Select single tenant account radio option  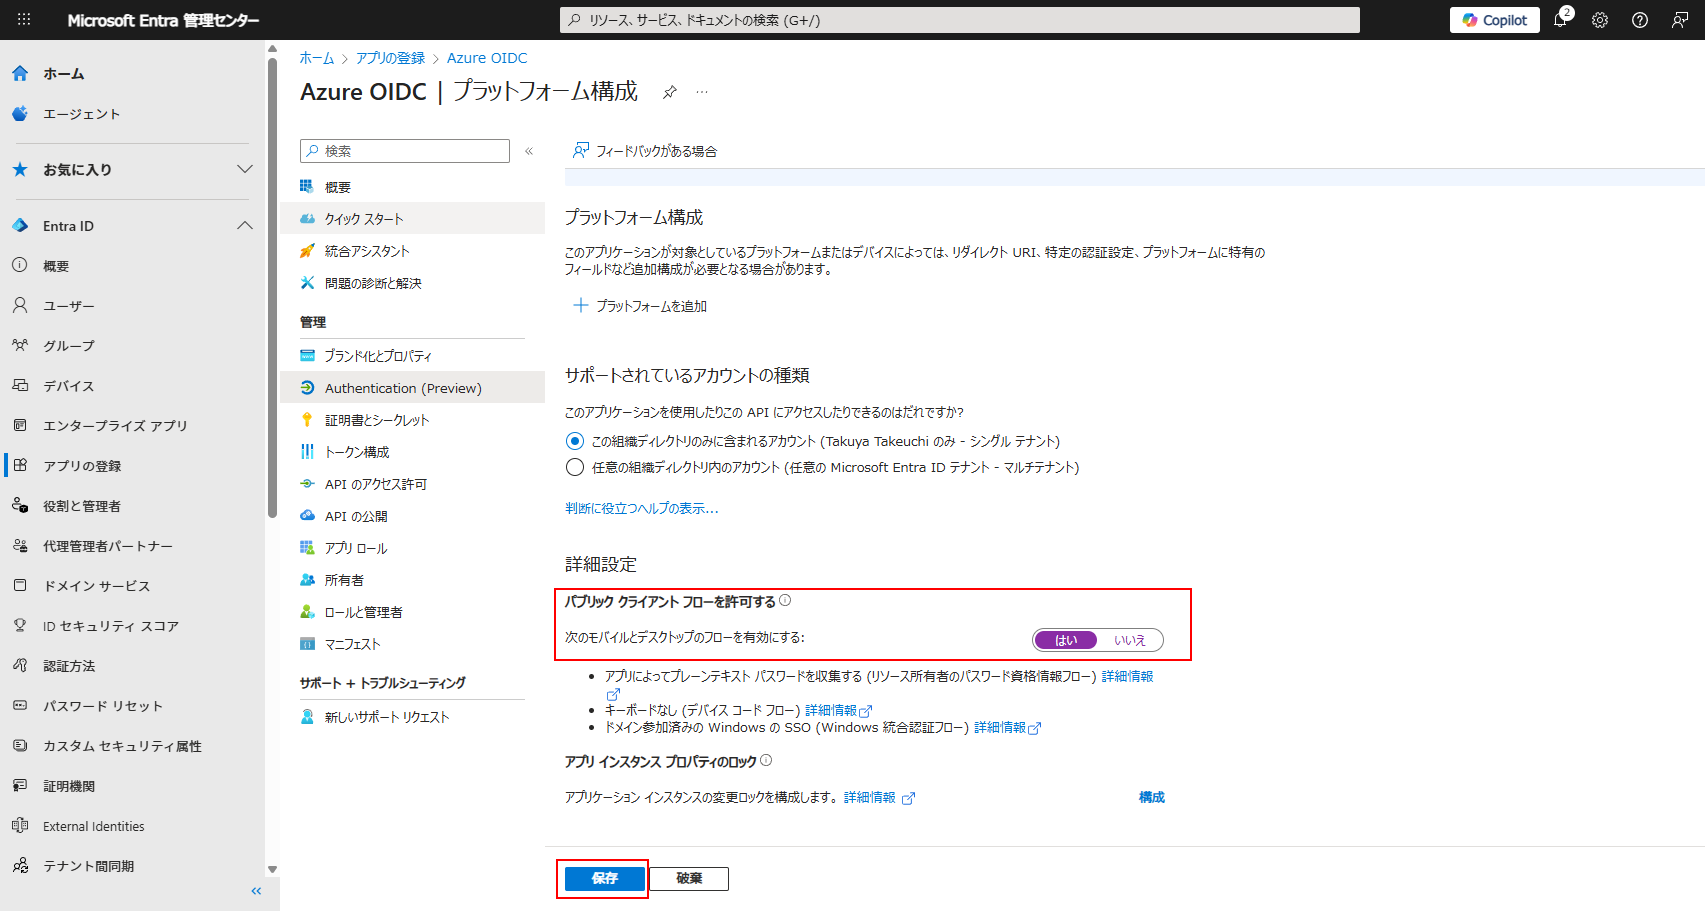(x=575, y=441)
